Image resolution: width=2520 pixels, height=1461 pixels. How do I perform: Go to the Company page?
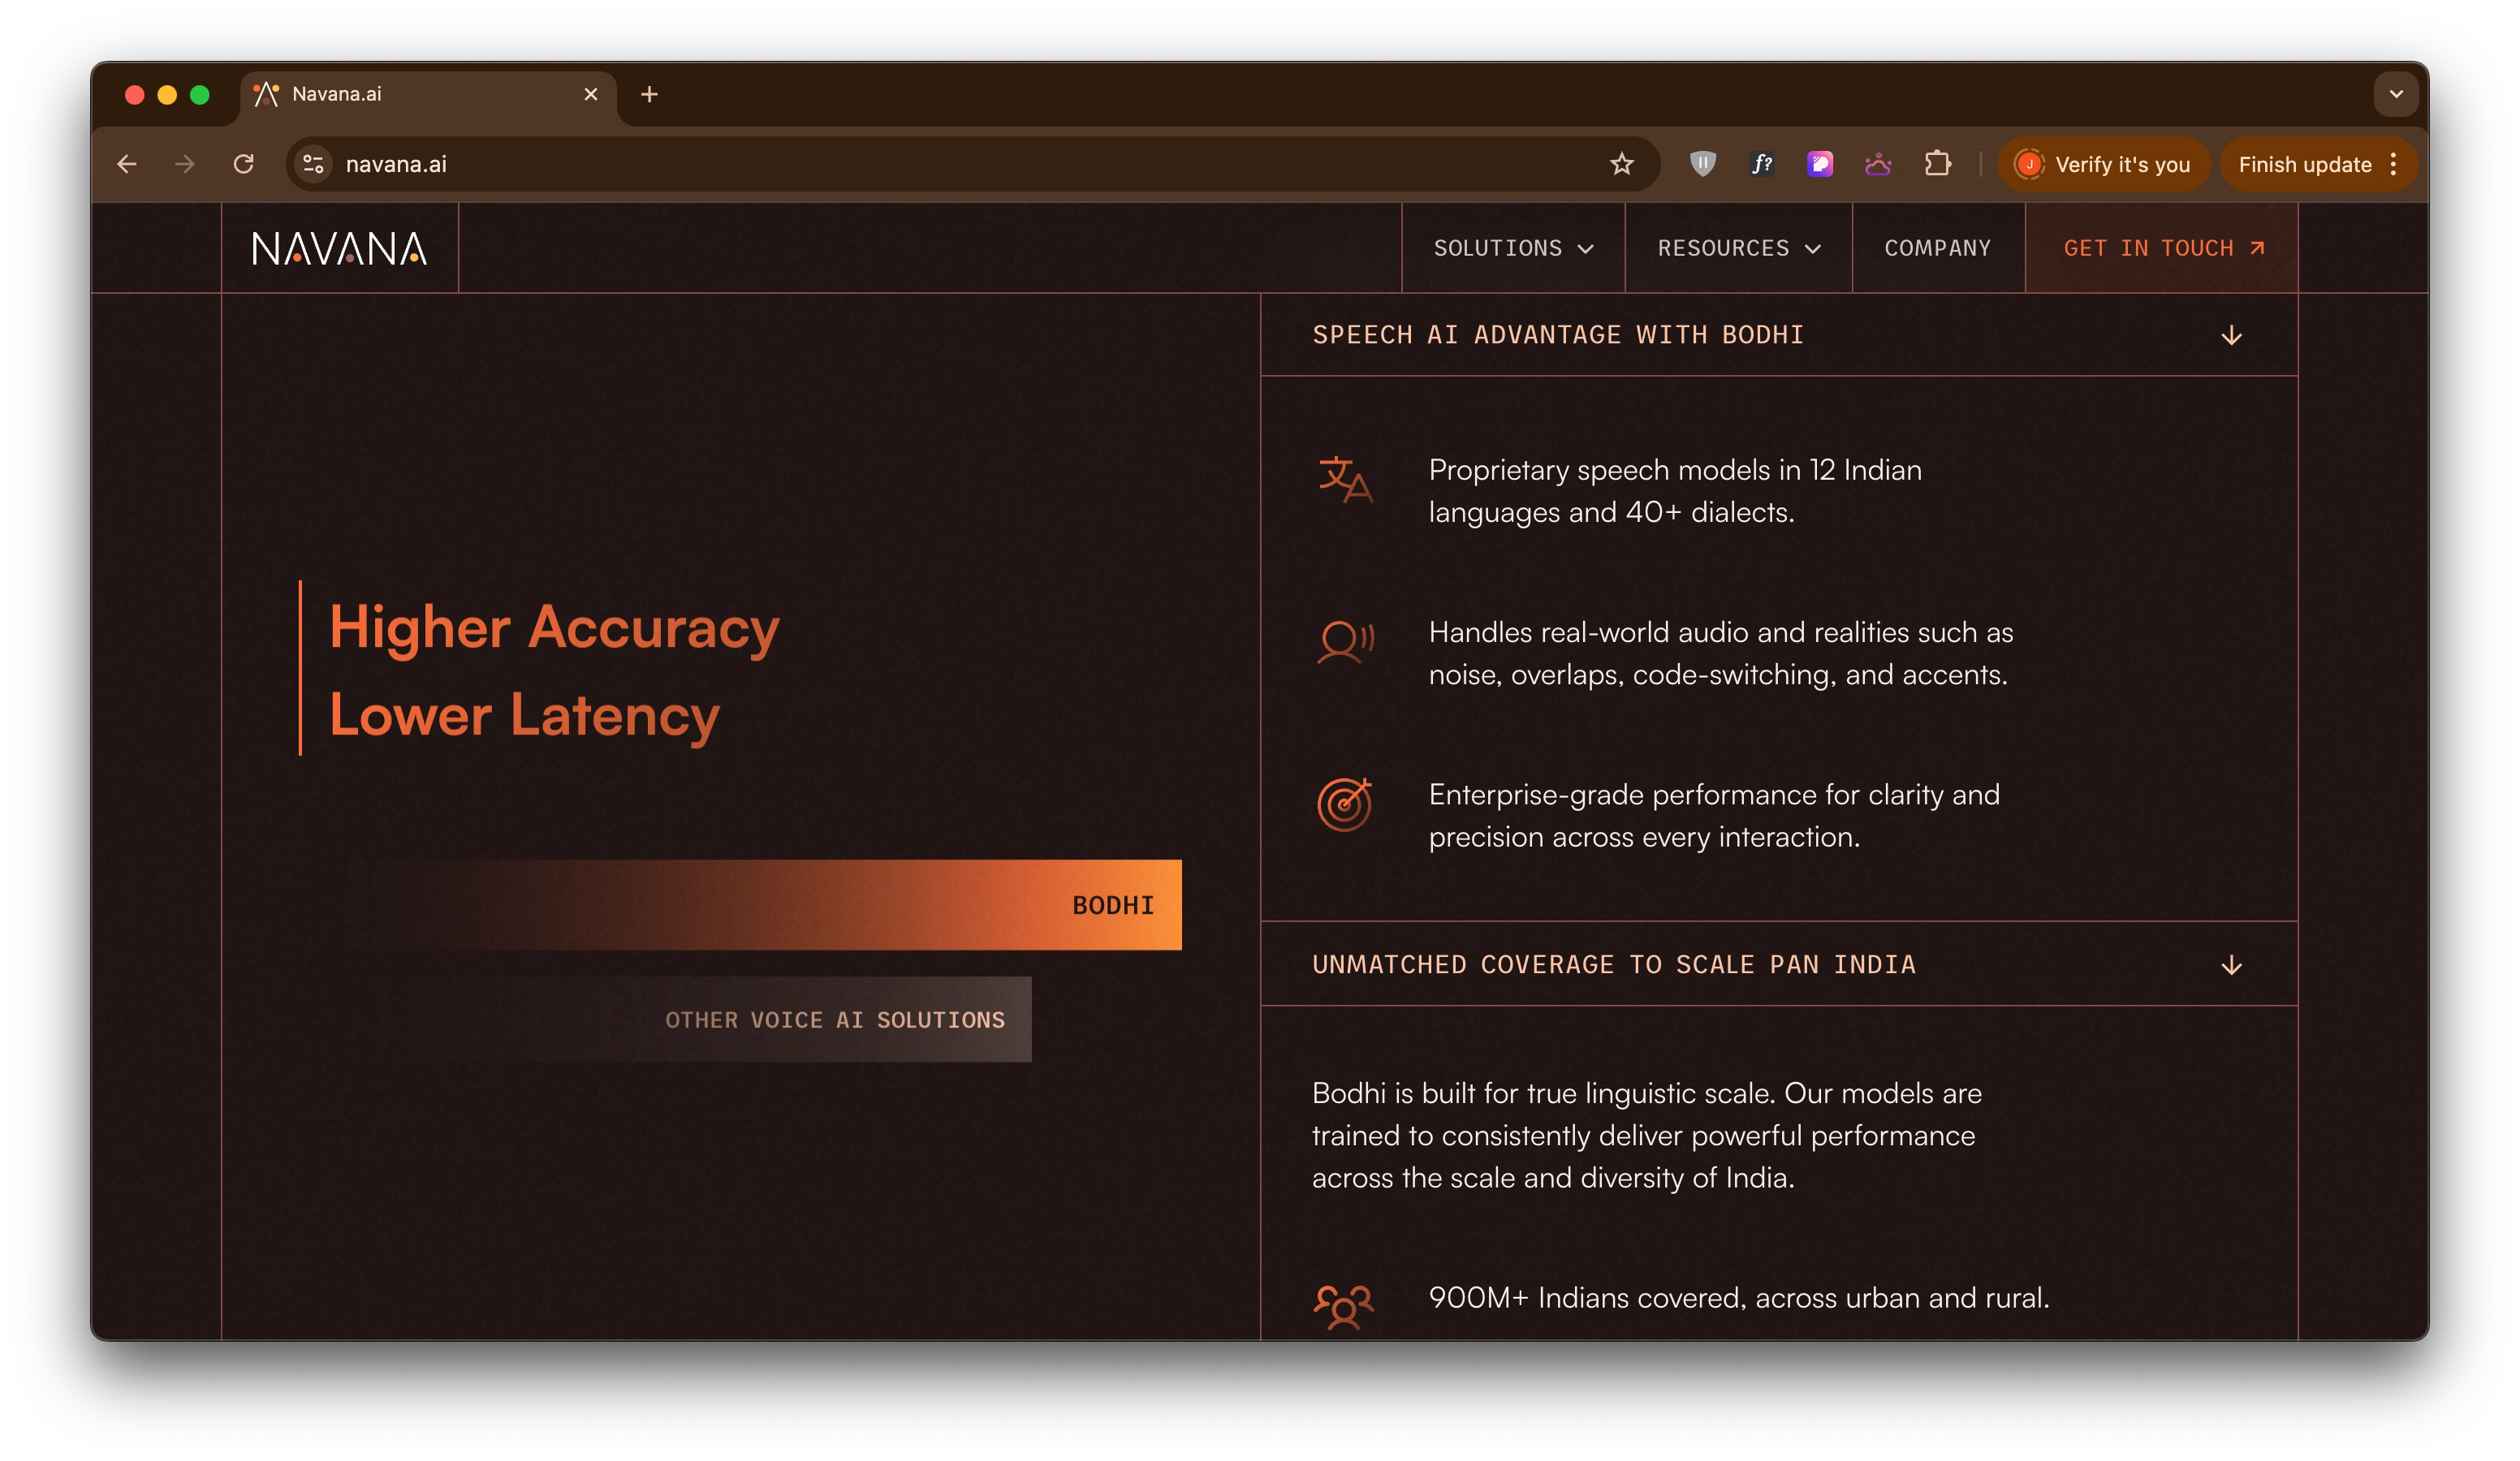pos(1938,248)
